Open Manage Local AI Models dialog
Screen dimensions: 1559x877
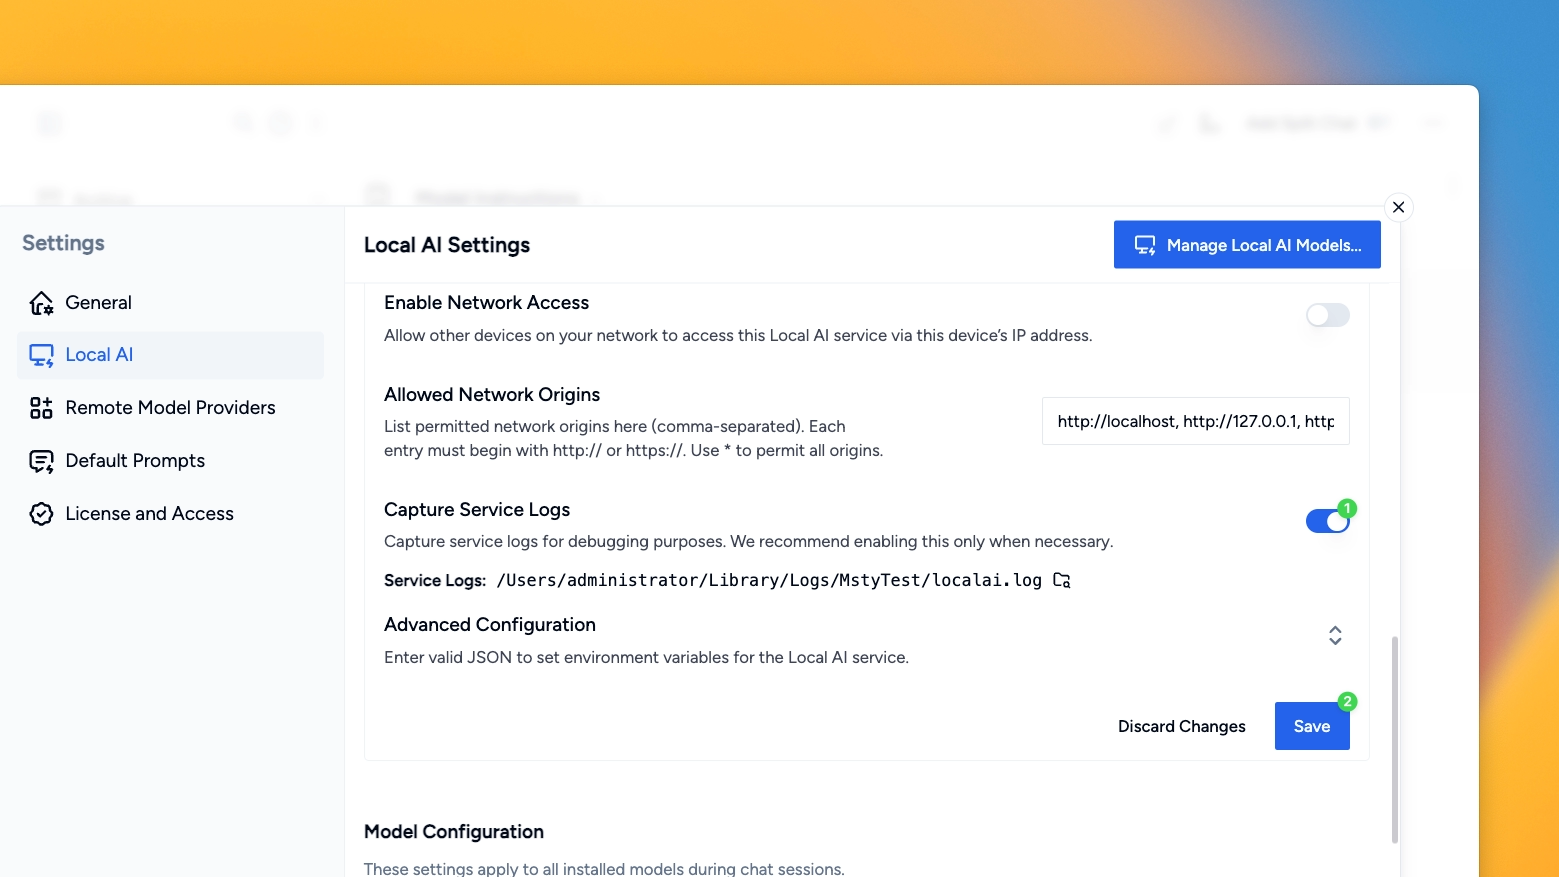pos(1246,244)
